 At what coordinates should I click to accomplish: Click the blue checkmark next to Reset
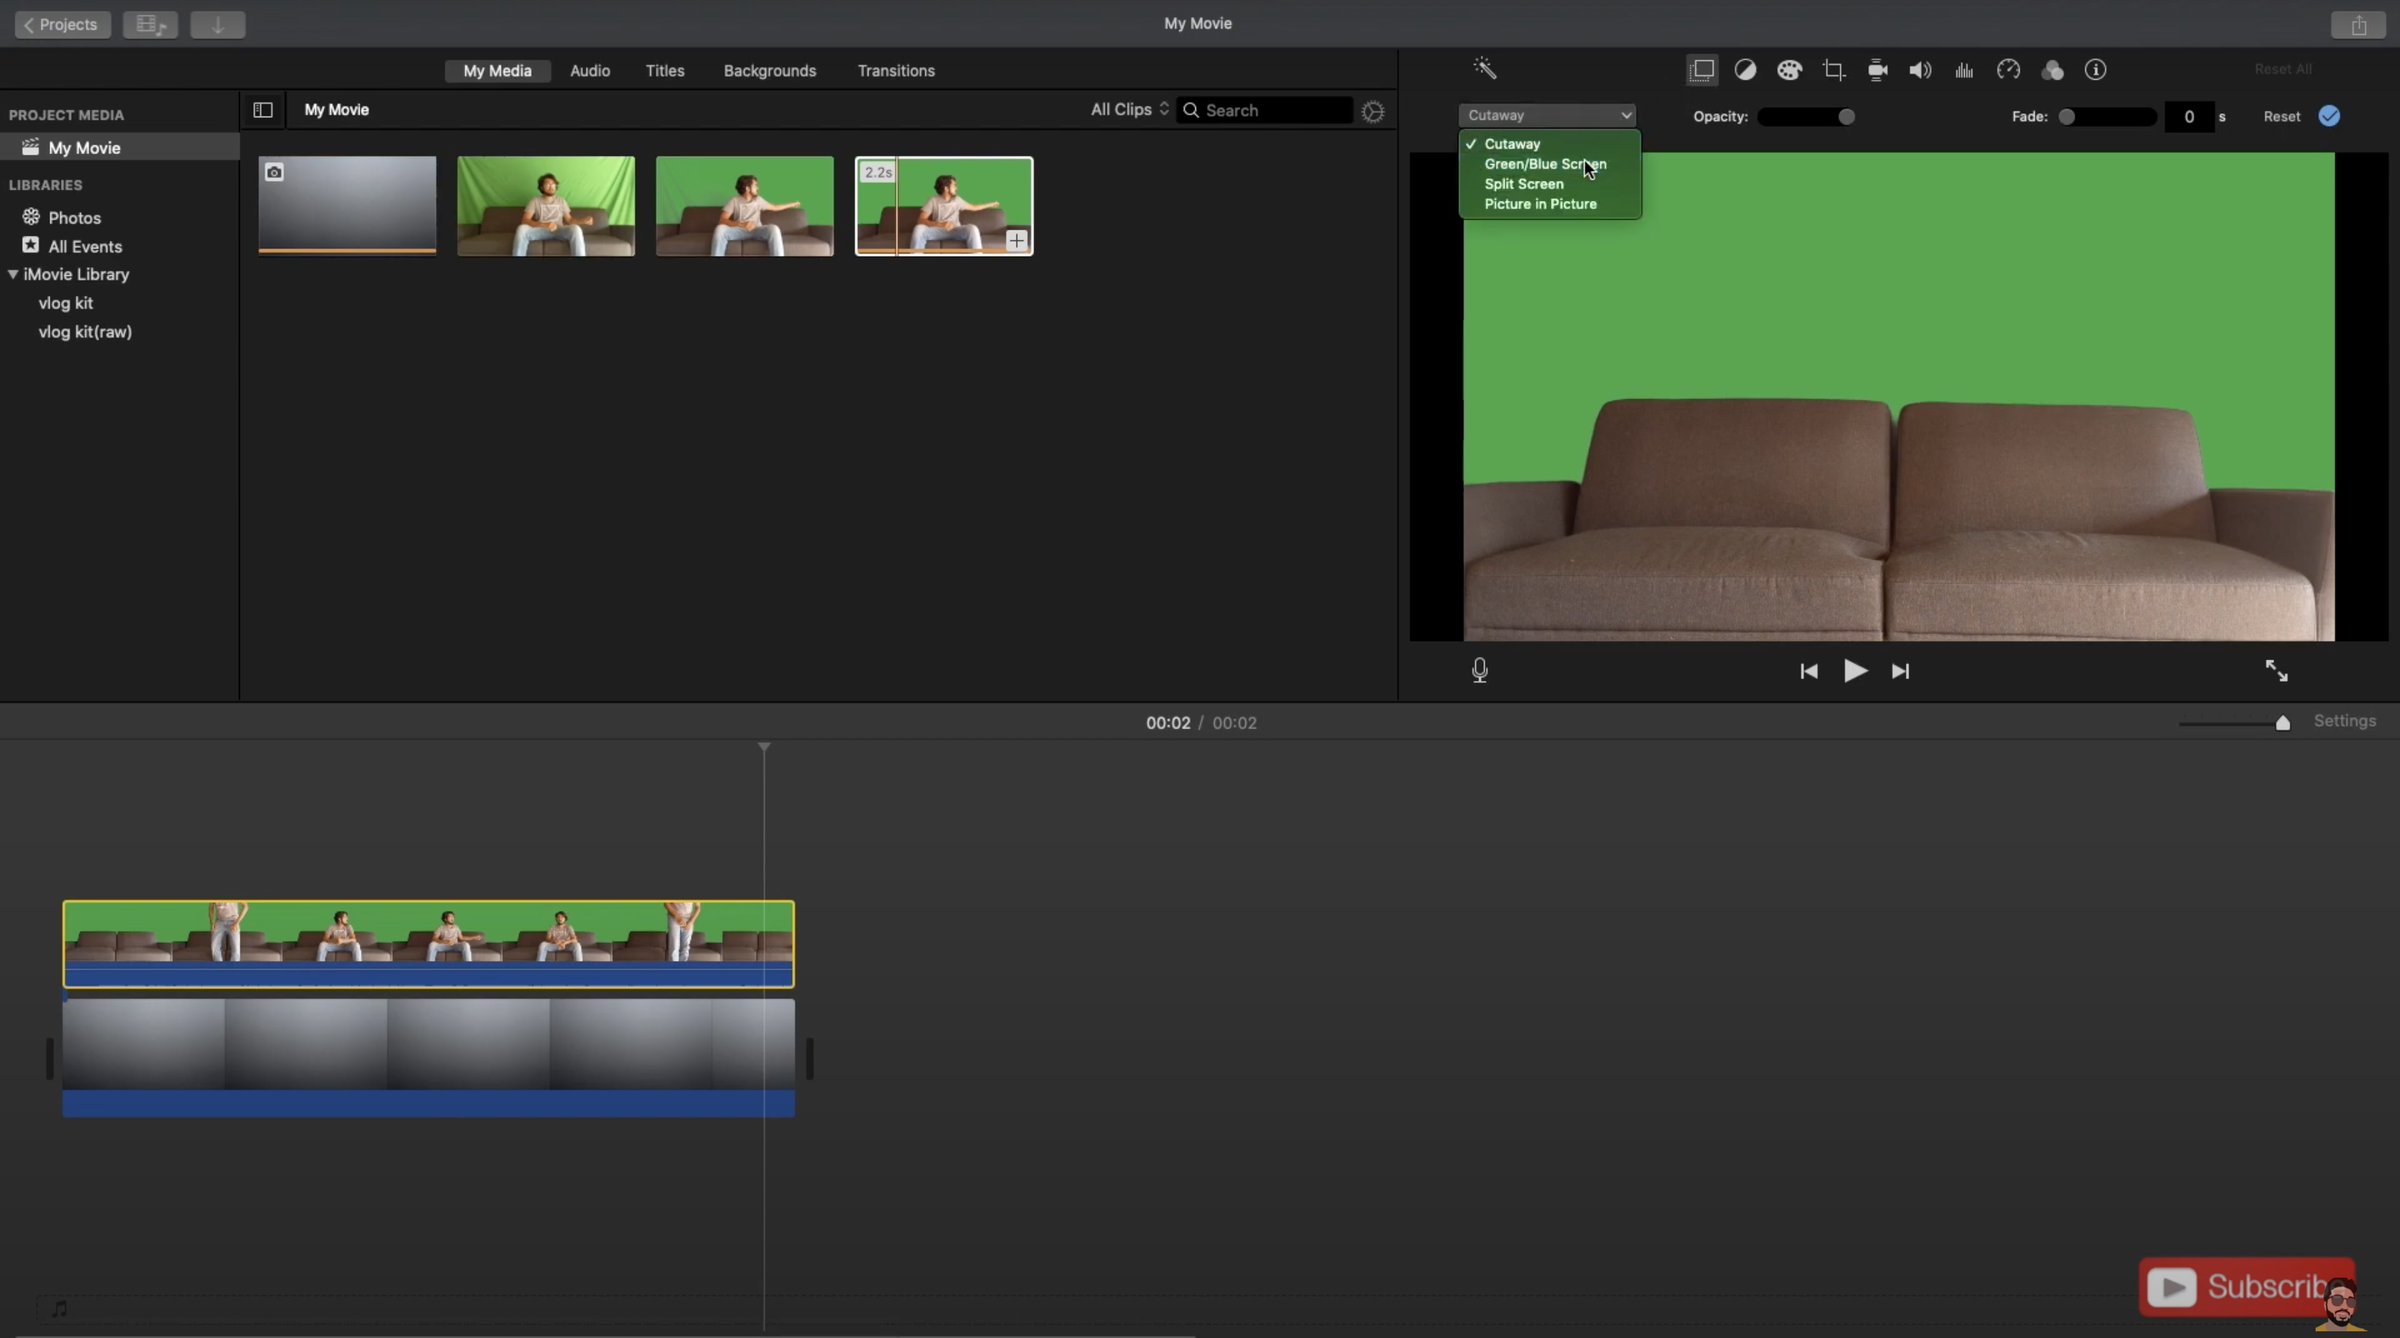pyautogui.click(x=2330, y=116)
